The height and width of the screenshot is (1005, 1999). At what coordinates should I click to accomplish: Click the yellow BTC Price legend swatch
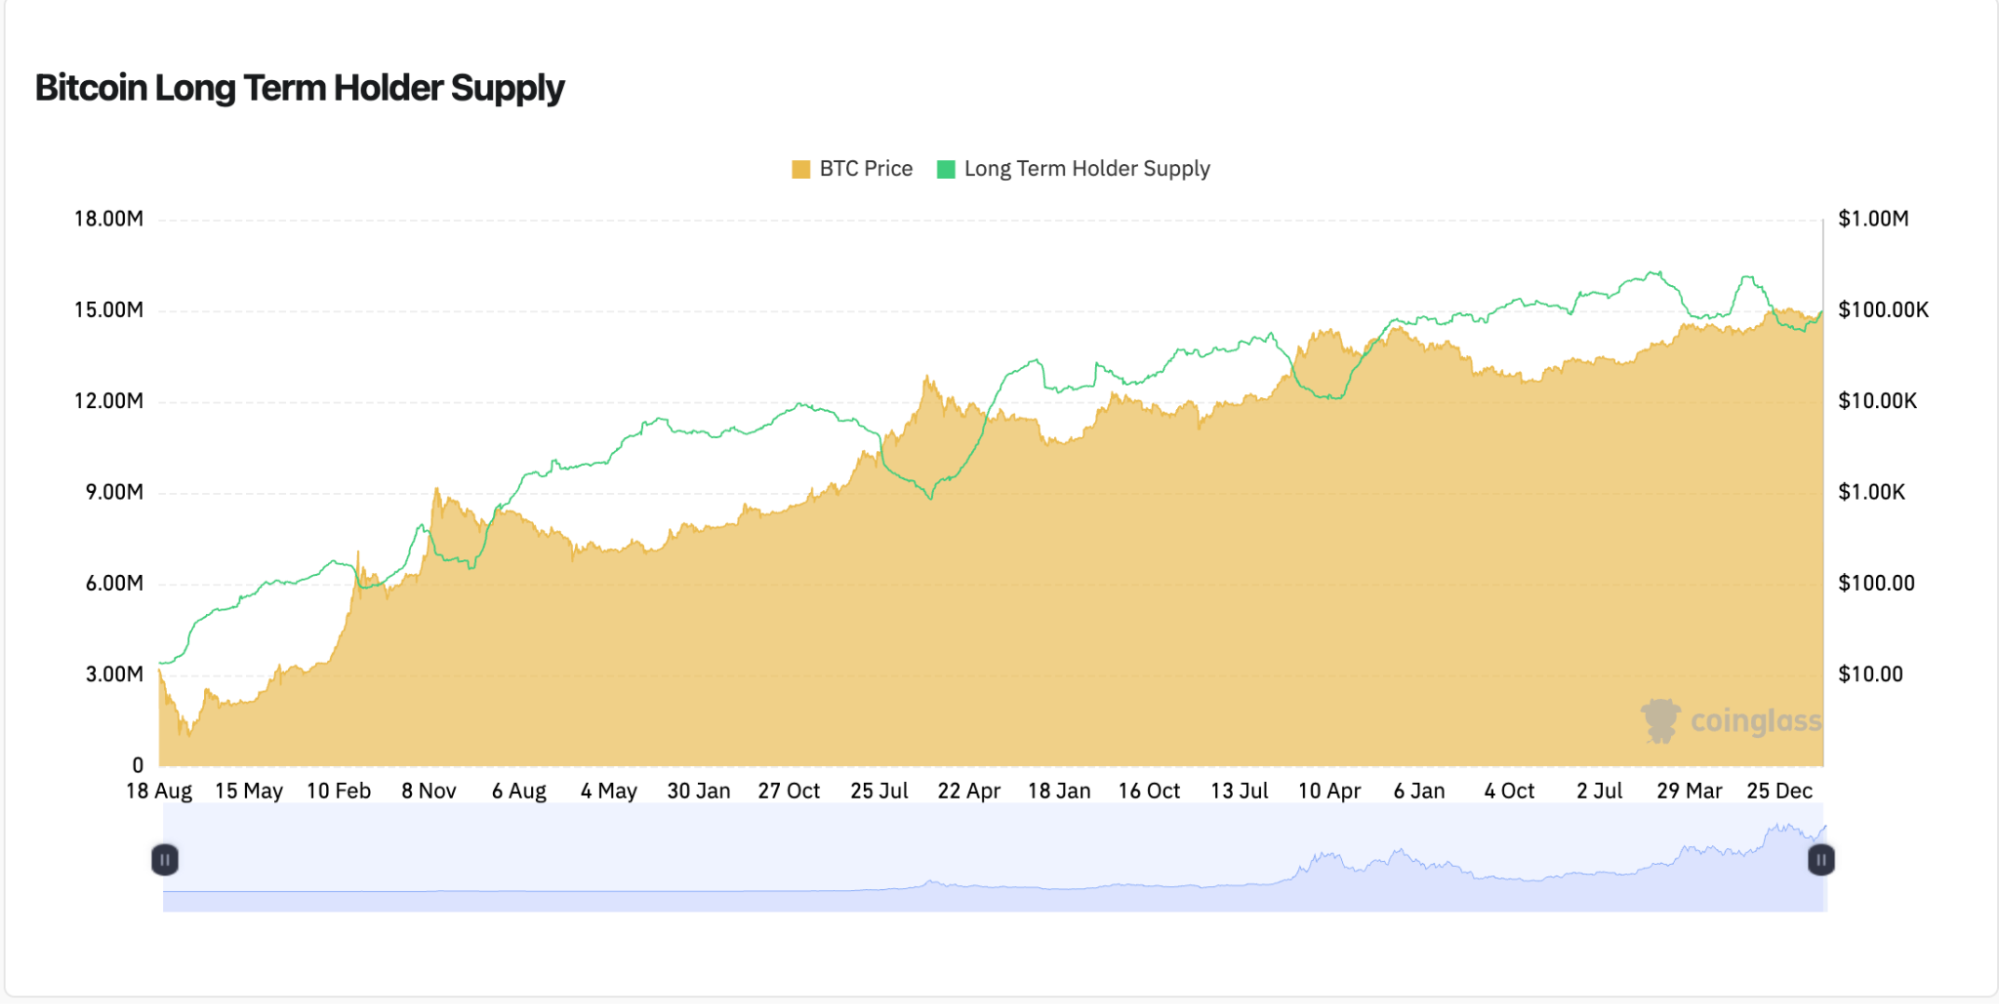tap(801, 169)
